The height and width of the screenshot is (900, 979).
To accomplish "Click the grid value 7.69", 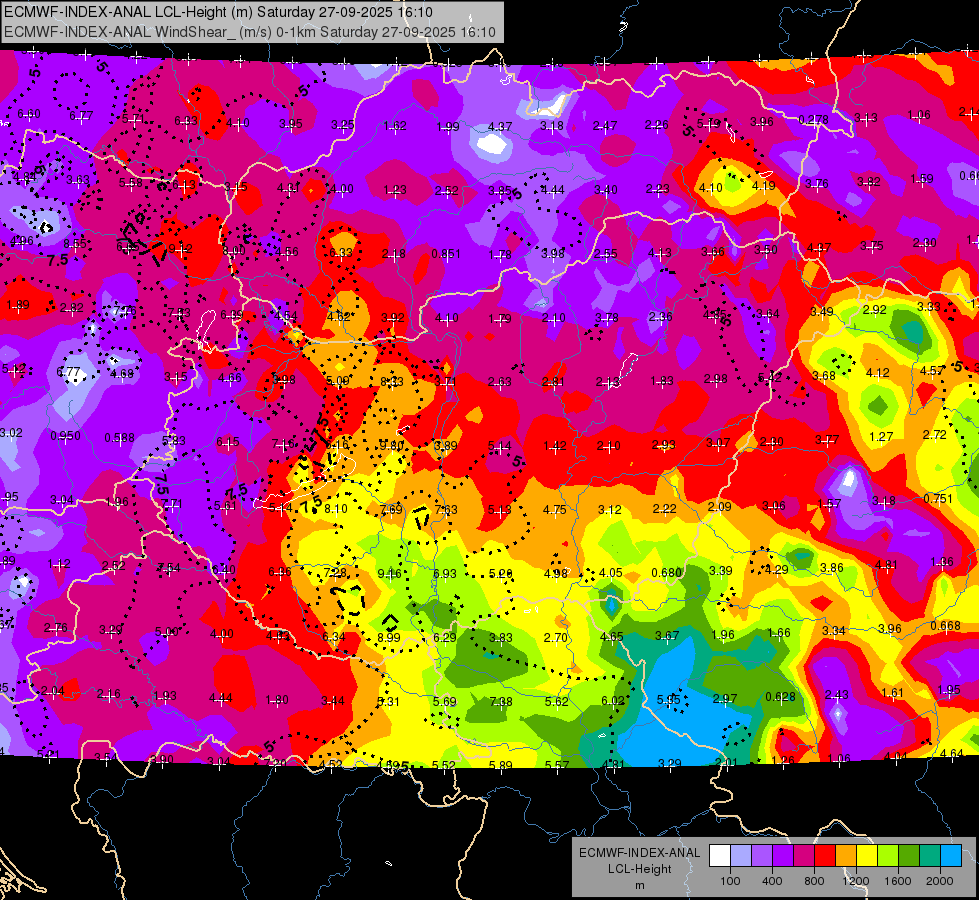I will tap(391, 510).
